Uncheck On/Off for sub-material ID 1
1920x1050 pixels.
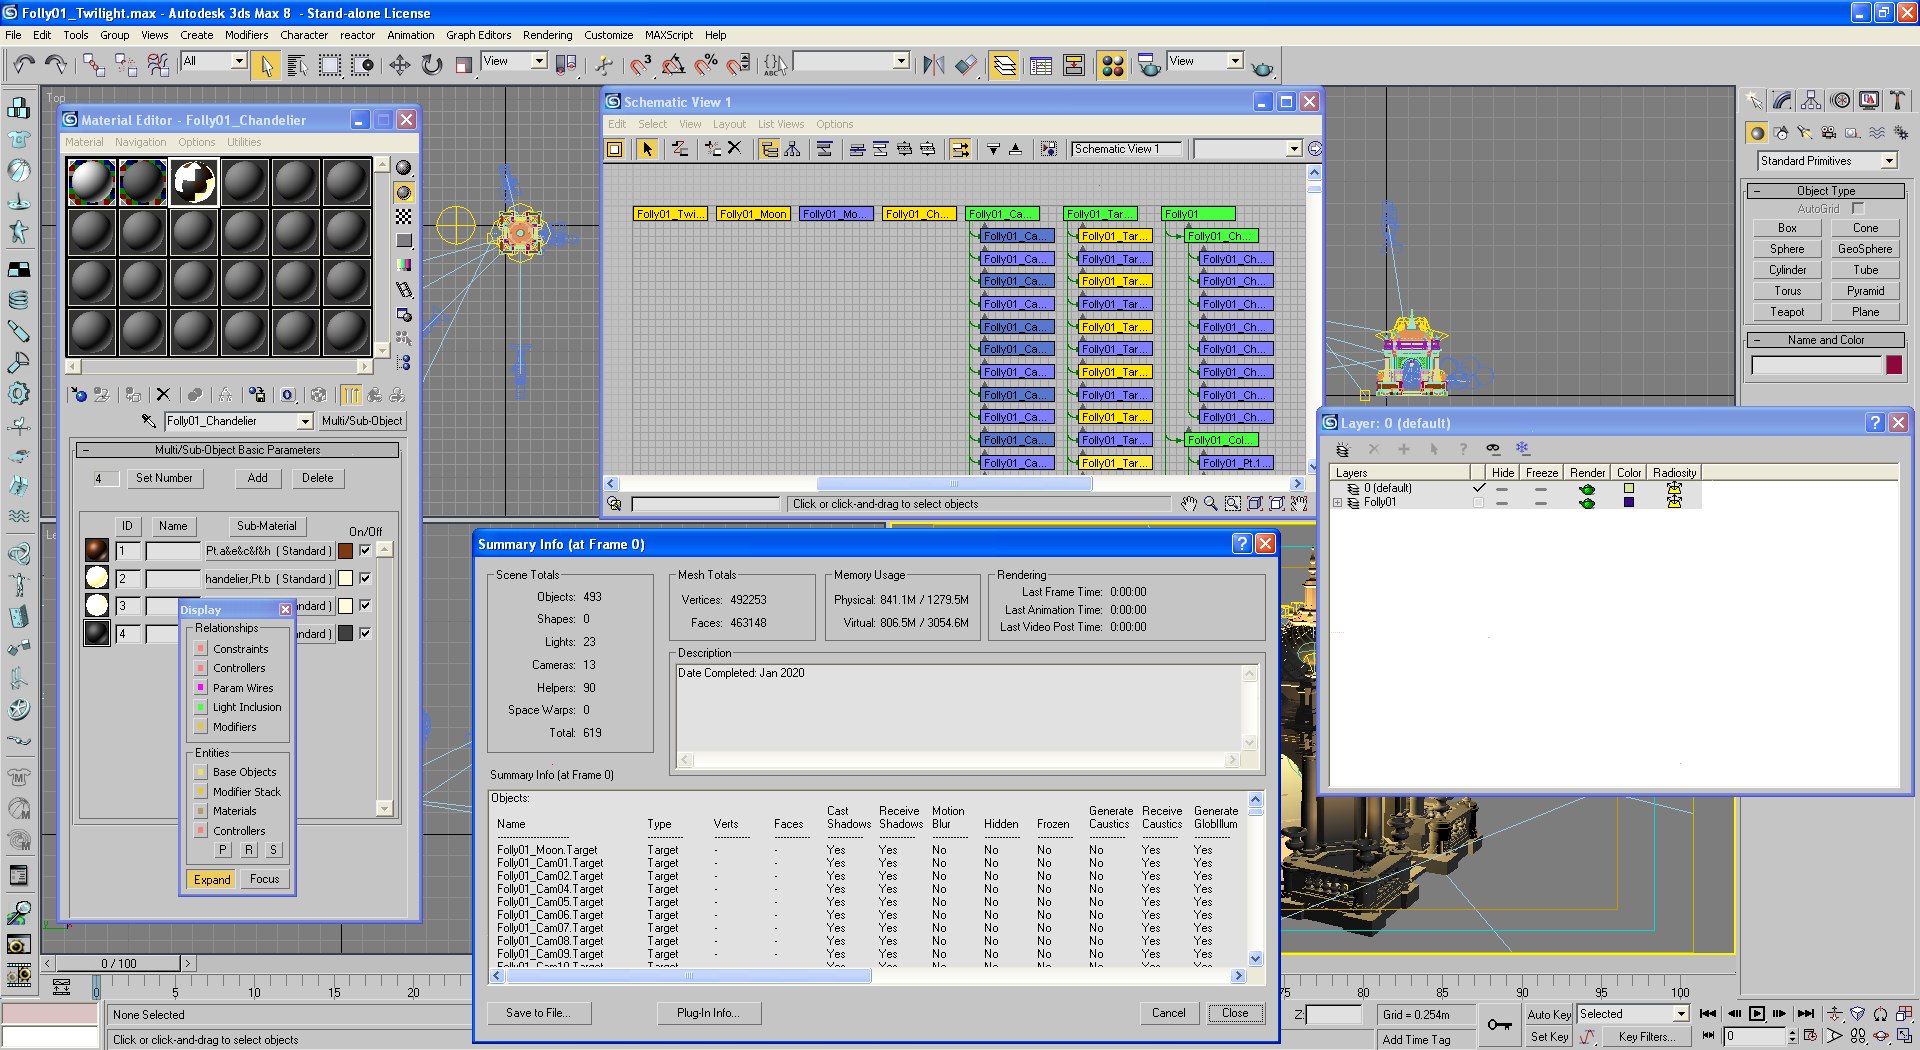pyautogui.click(x=365, y=550)
